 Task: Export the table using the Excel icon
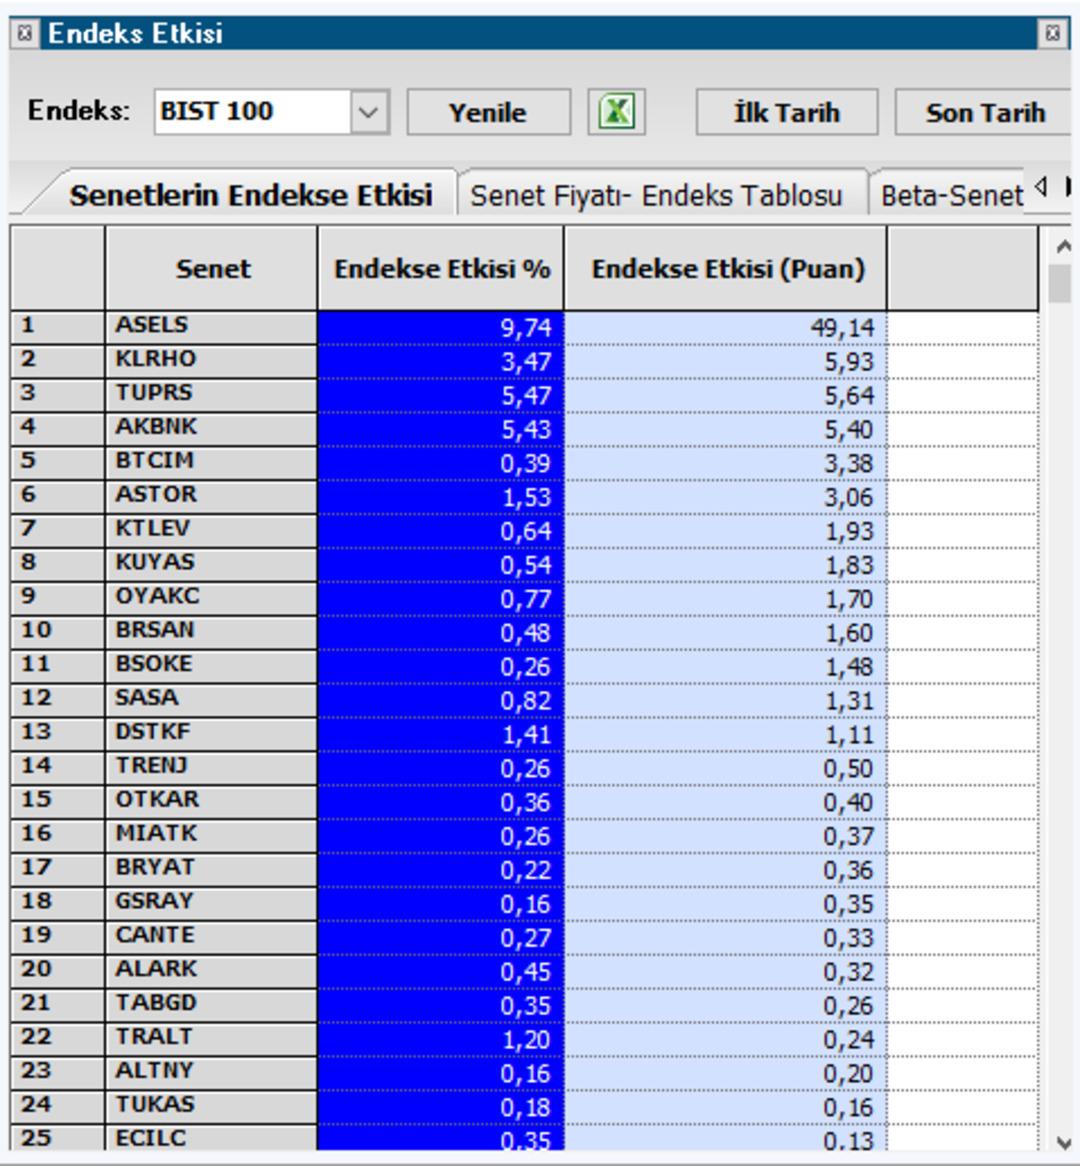(x=616, y=112)
